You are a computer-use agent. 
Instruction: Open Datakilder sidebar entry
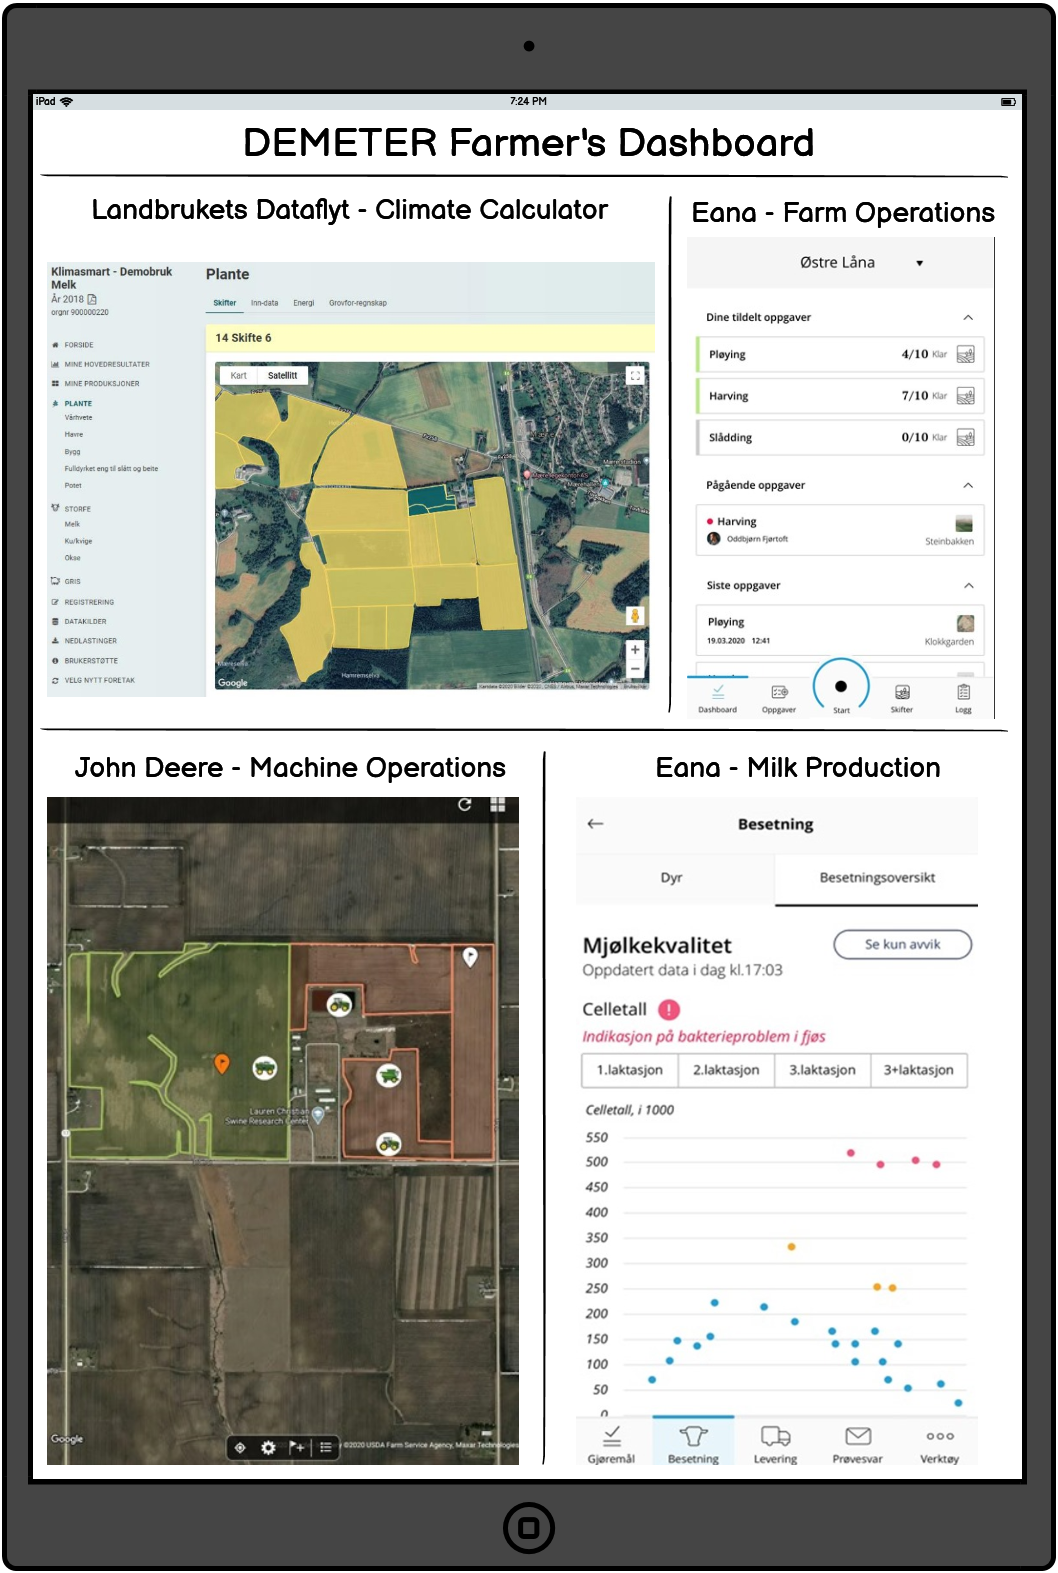[79, 621]
